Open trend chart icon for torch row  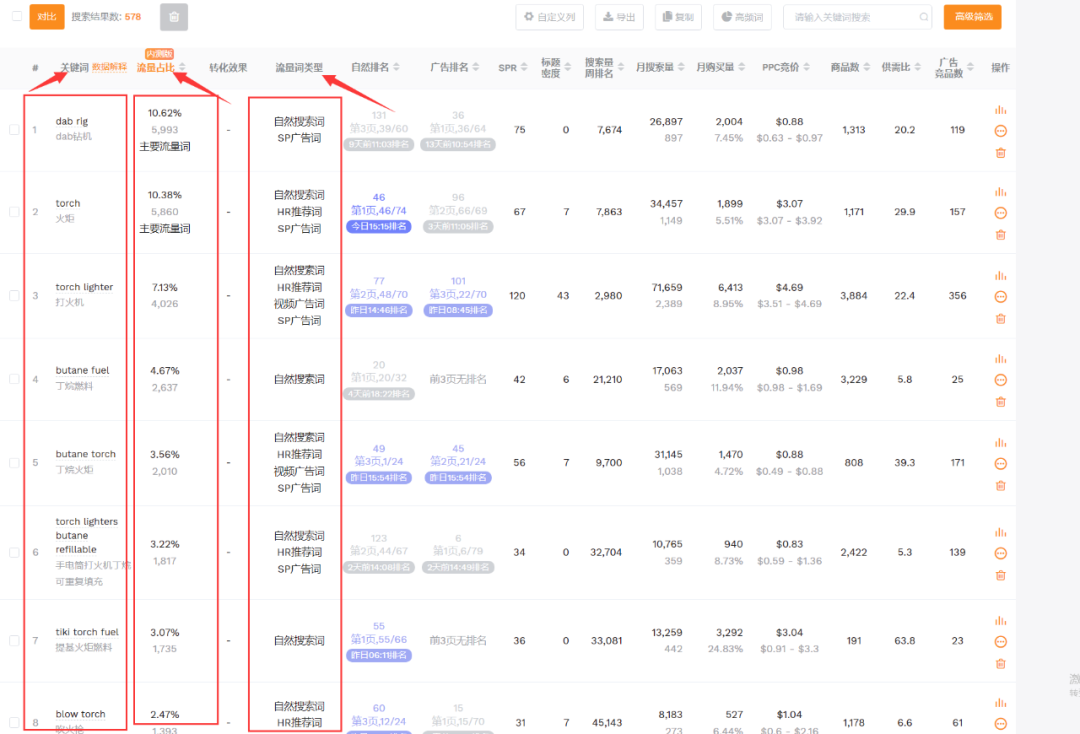pyautogui.click(x=1001, y=192)
